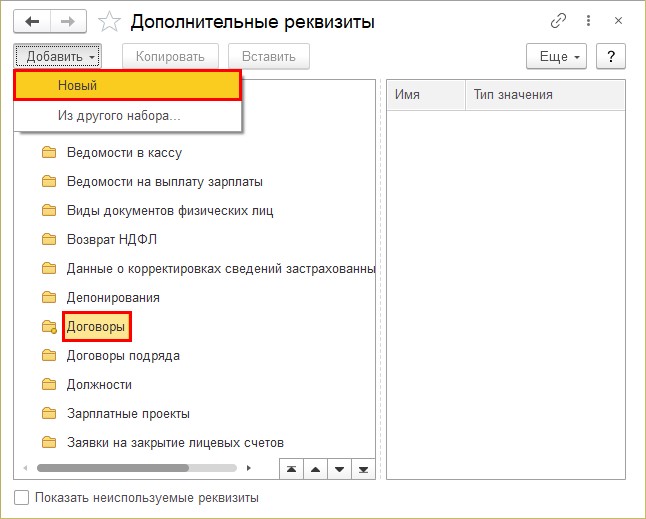Click the back navigation arrow
646x519 pixels.
point(32,21)
